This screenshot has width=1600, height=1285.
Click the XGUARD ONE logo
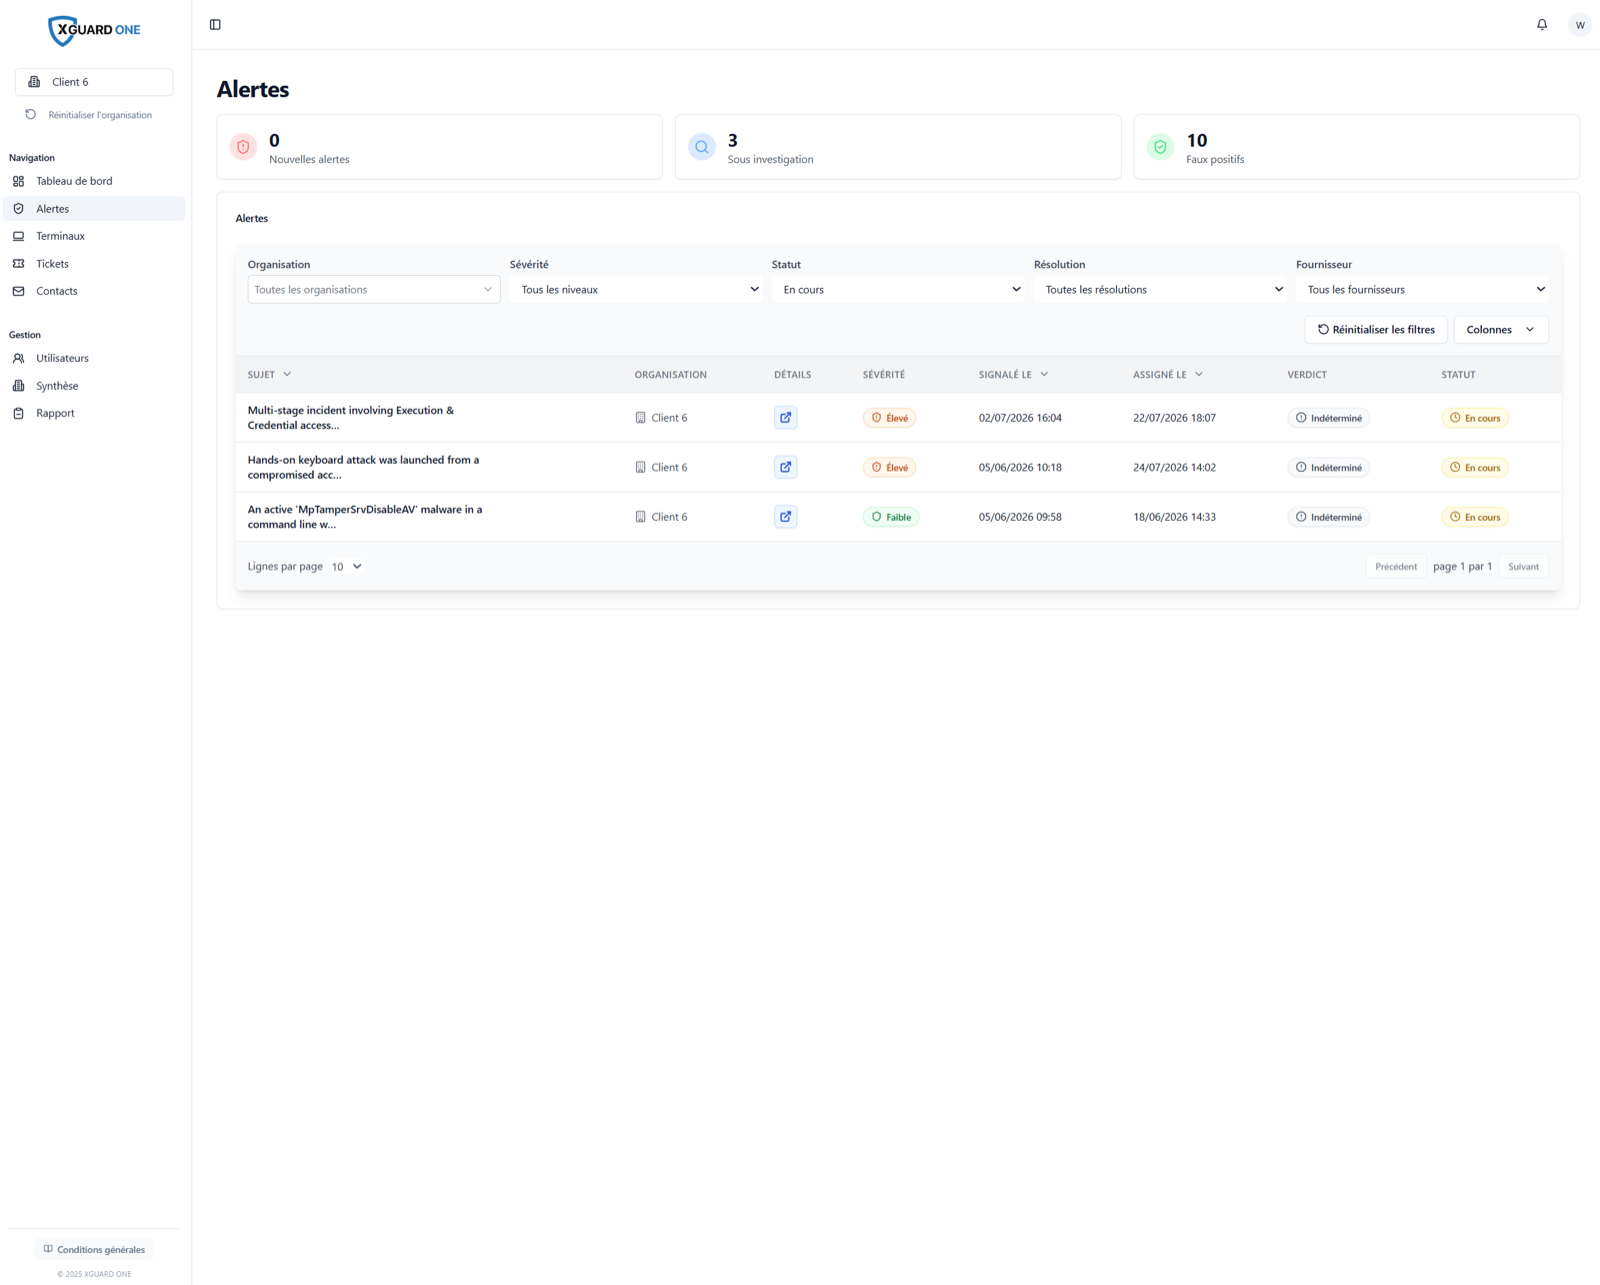pyautogui.click(x=94, y=30)
